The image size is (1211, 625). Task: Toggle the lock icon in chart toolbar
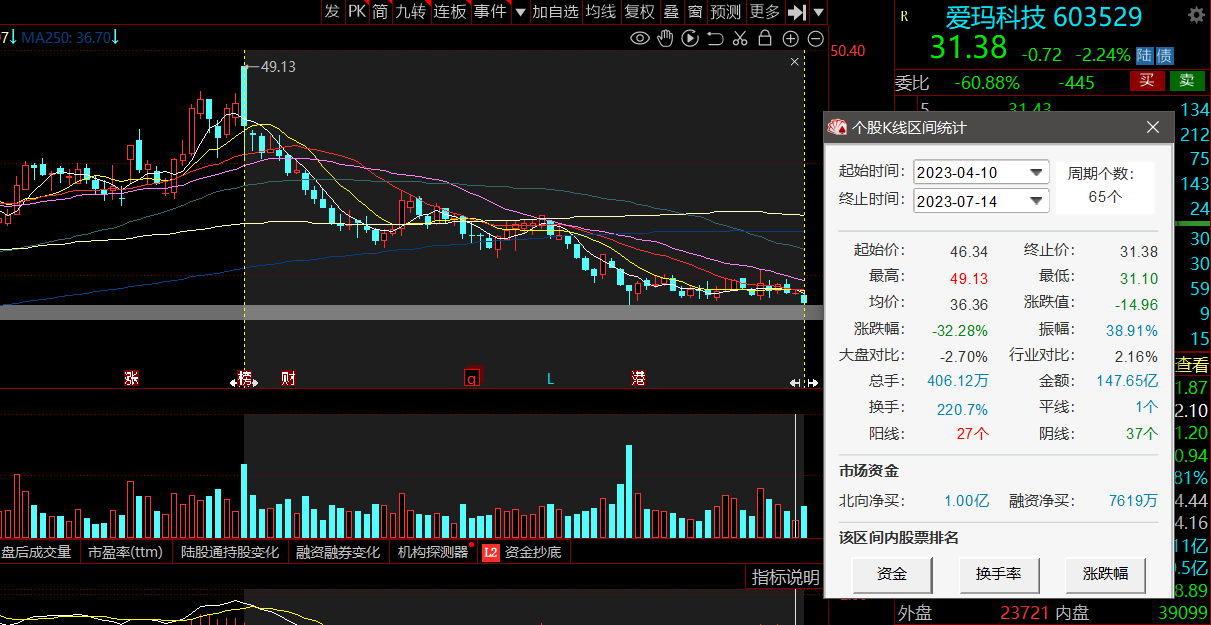pyautogui.click(x=765, y=39)
